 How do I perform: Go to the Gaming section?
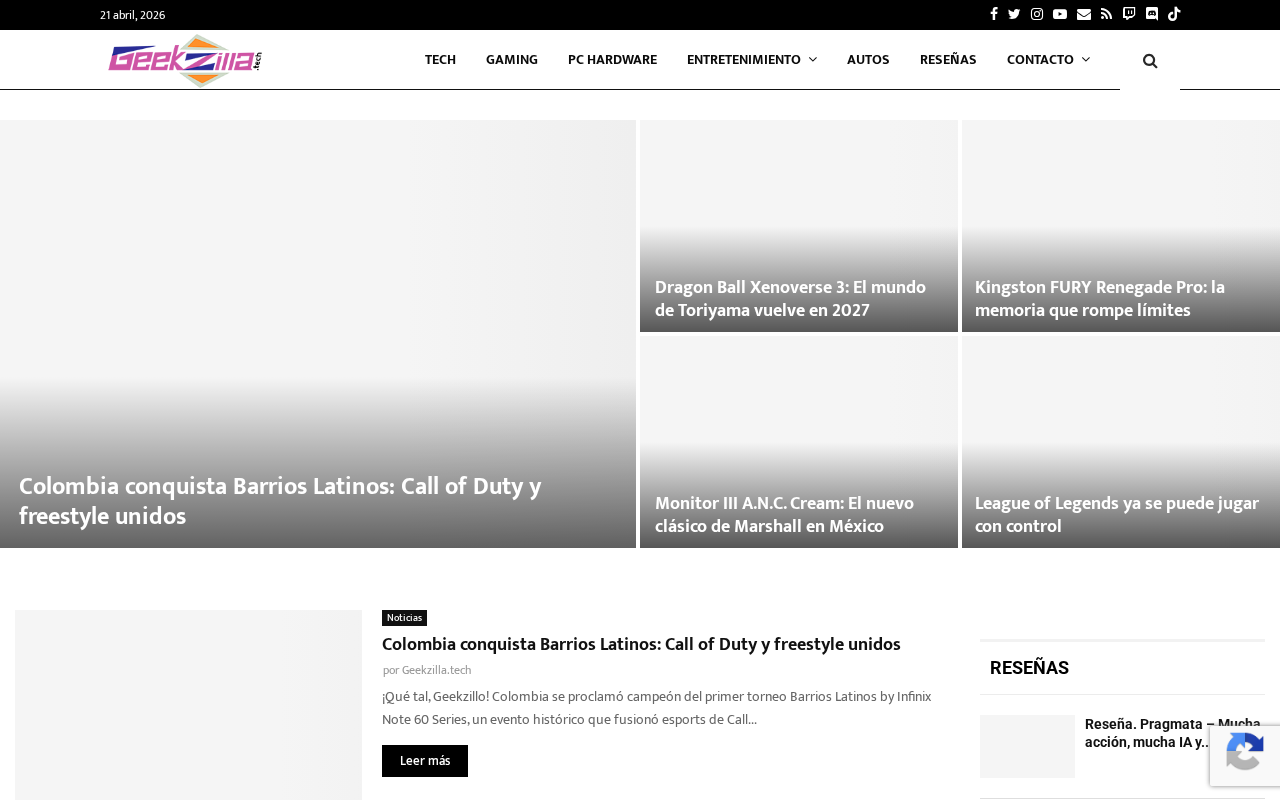[512, 60]
